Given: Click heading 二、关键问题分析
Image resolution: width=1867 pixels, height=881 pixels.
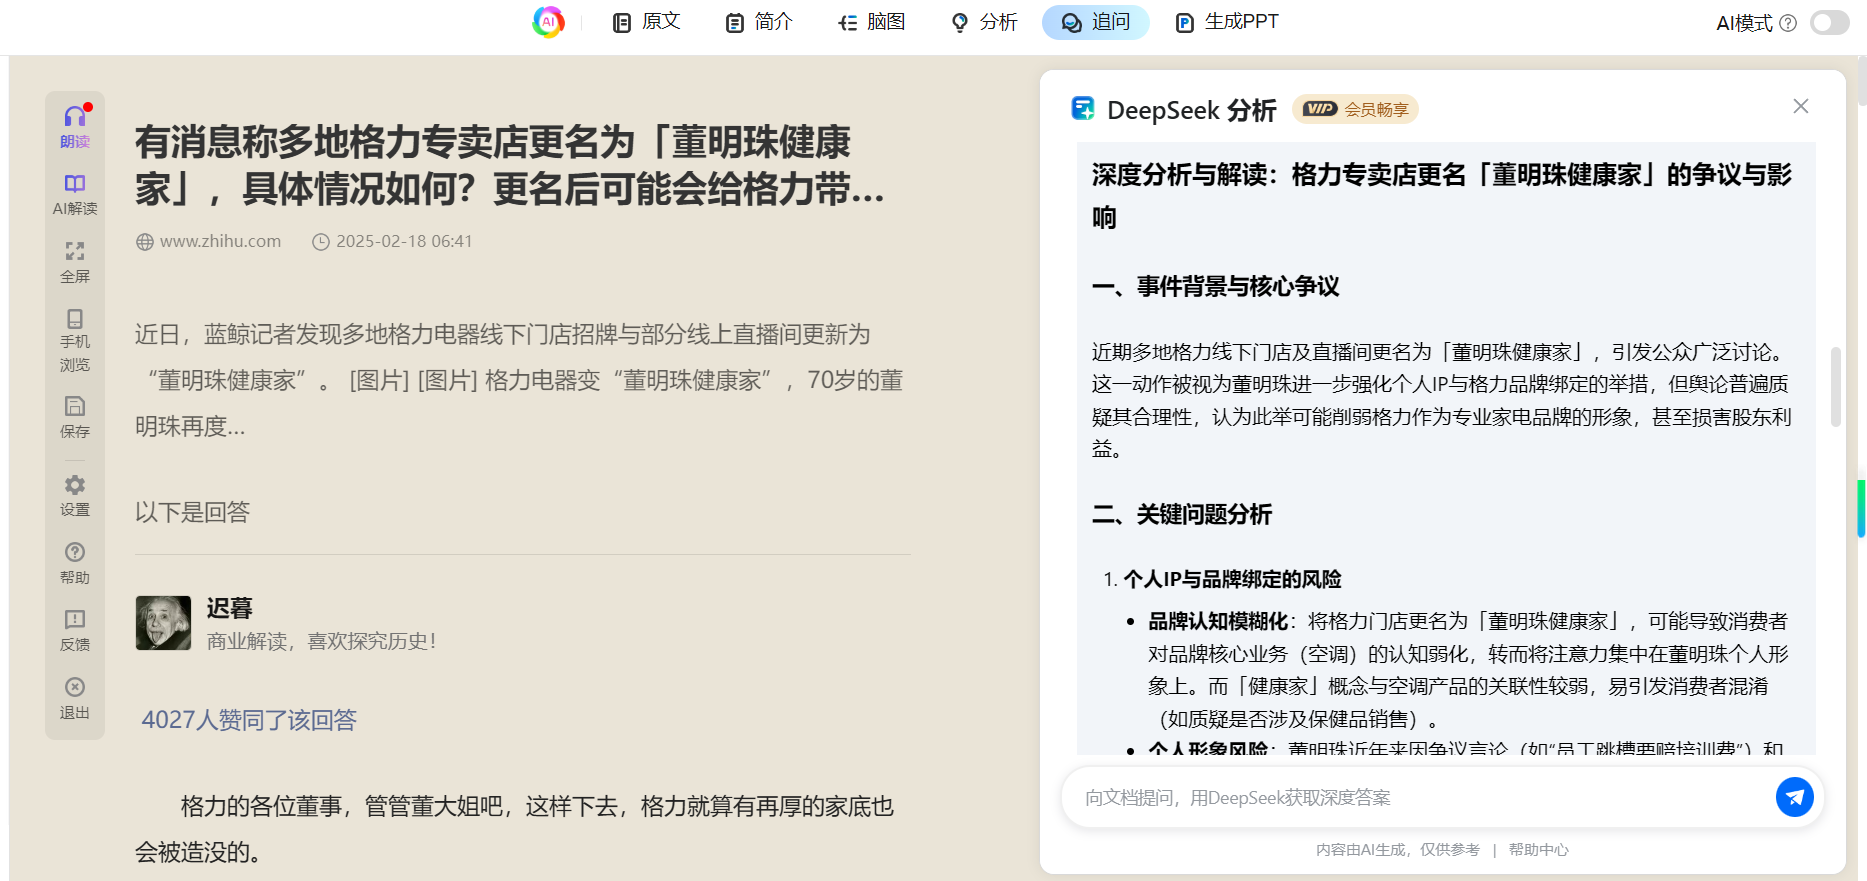Looking at the screenshot, I should coord(1181,514).
